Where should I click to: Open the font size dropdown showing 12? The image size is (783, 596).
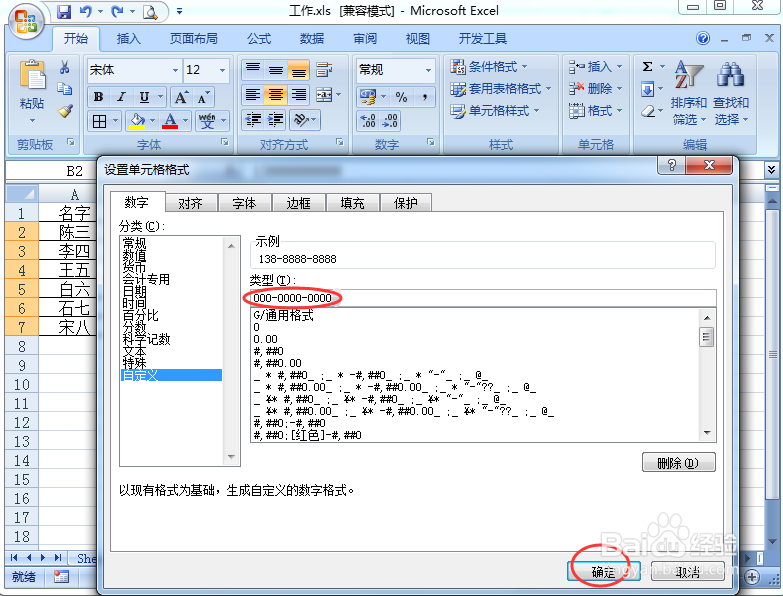(223, 70)
